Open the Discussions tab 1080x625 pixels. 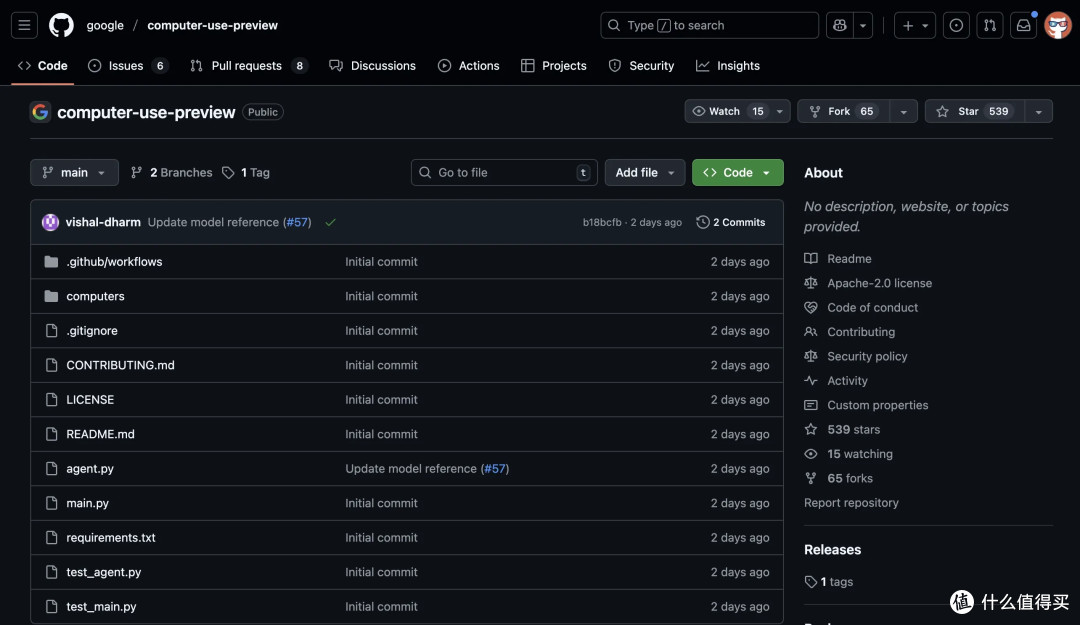[x=373, y=66]
